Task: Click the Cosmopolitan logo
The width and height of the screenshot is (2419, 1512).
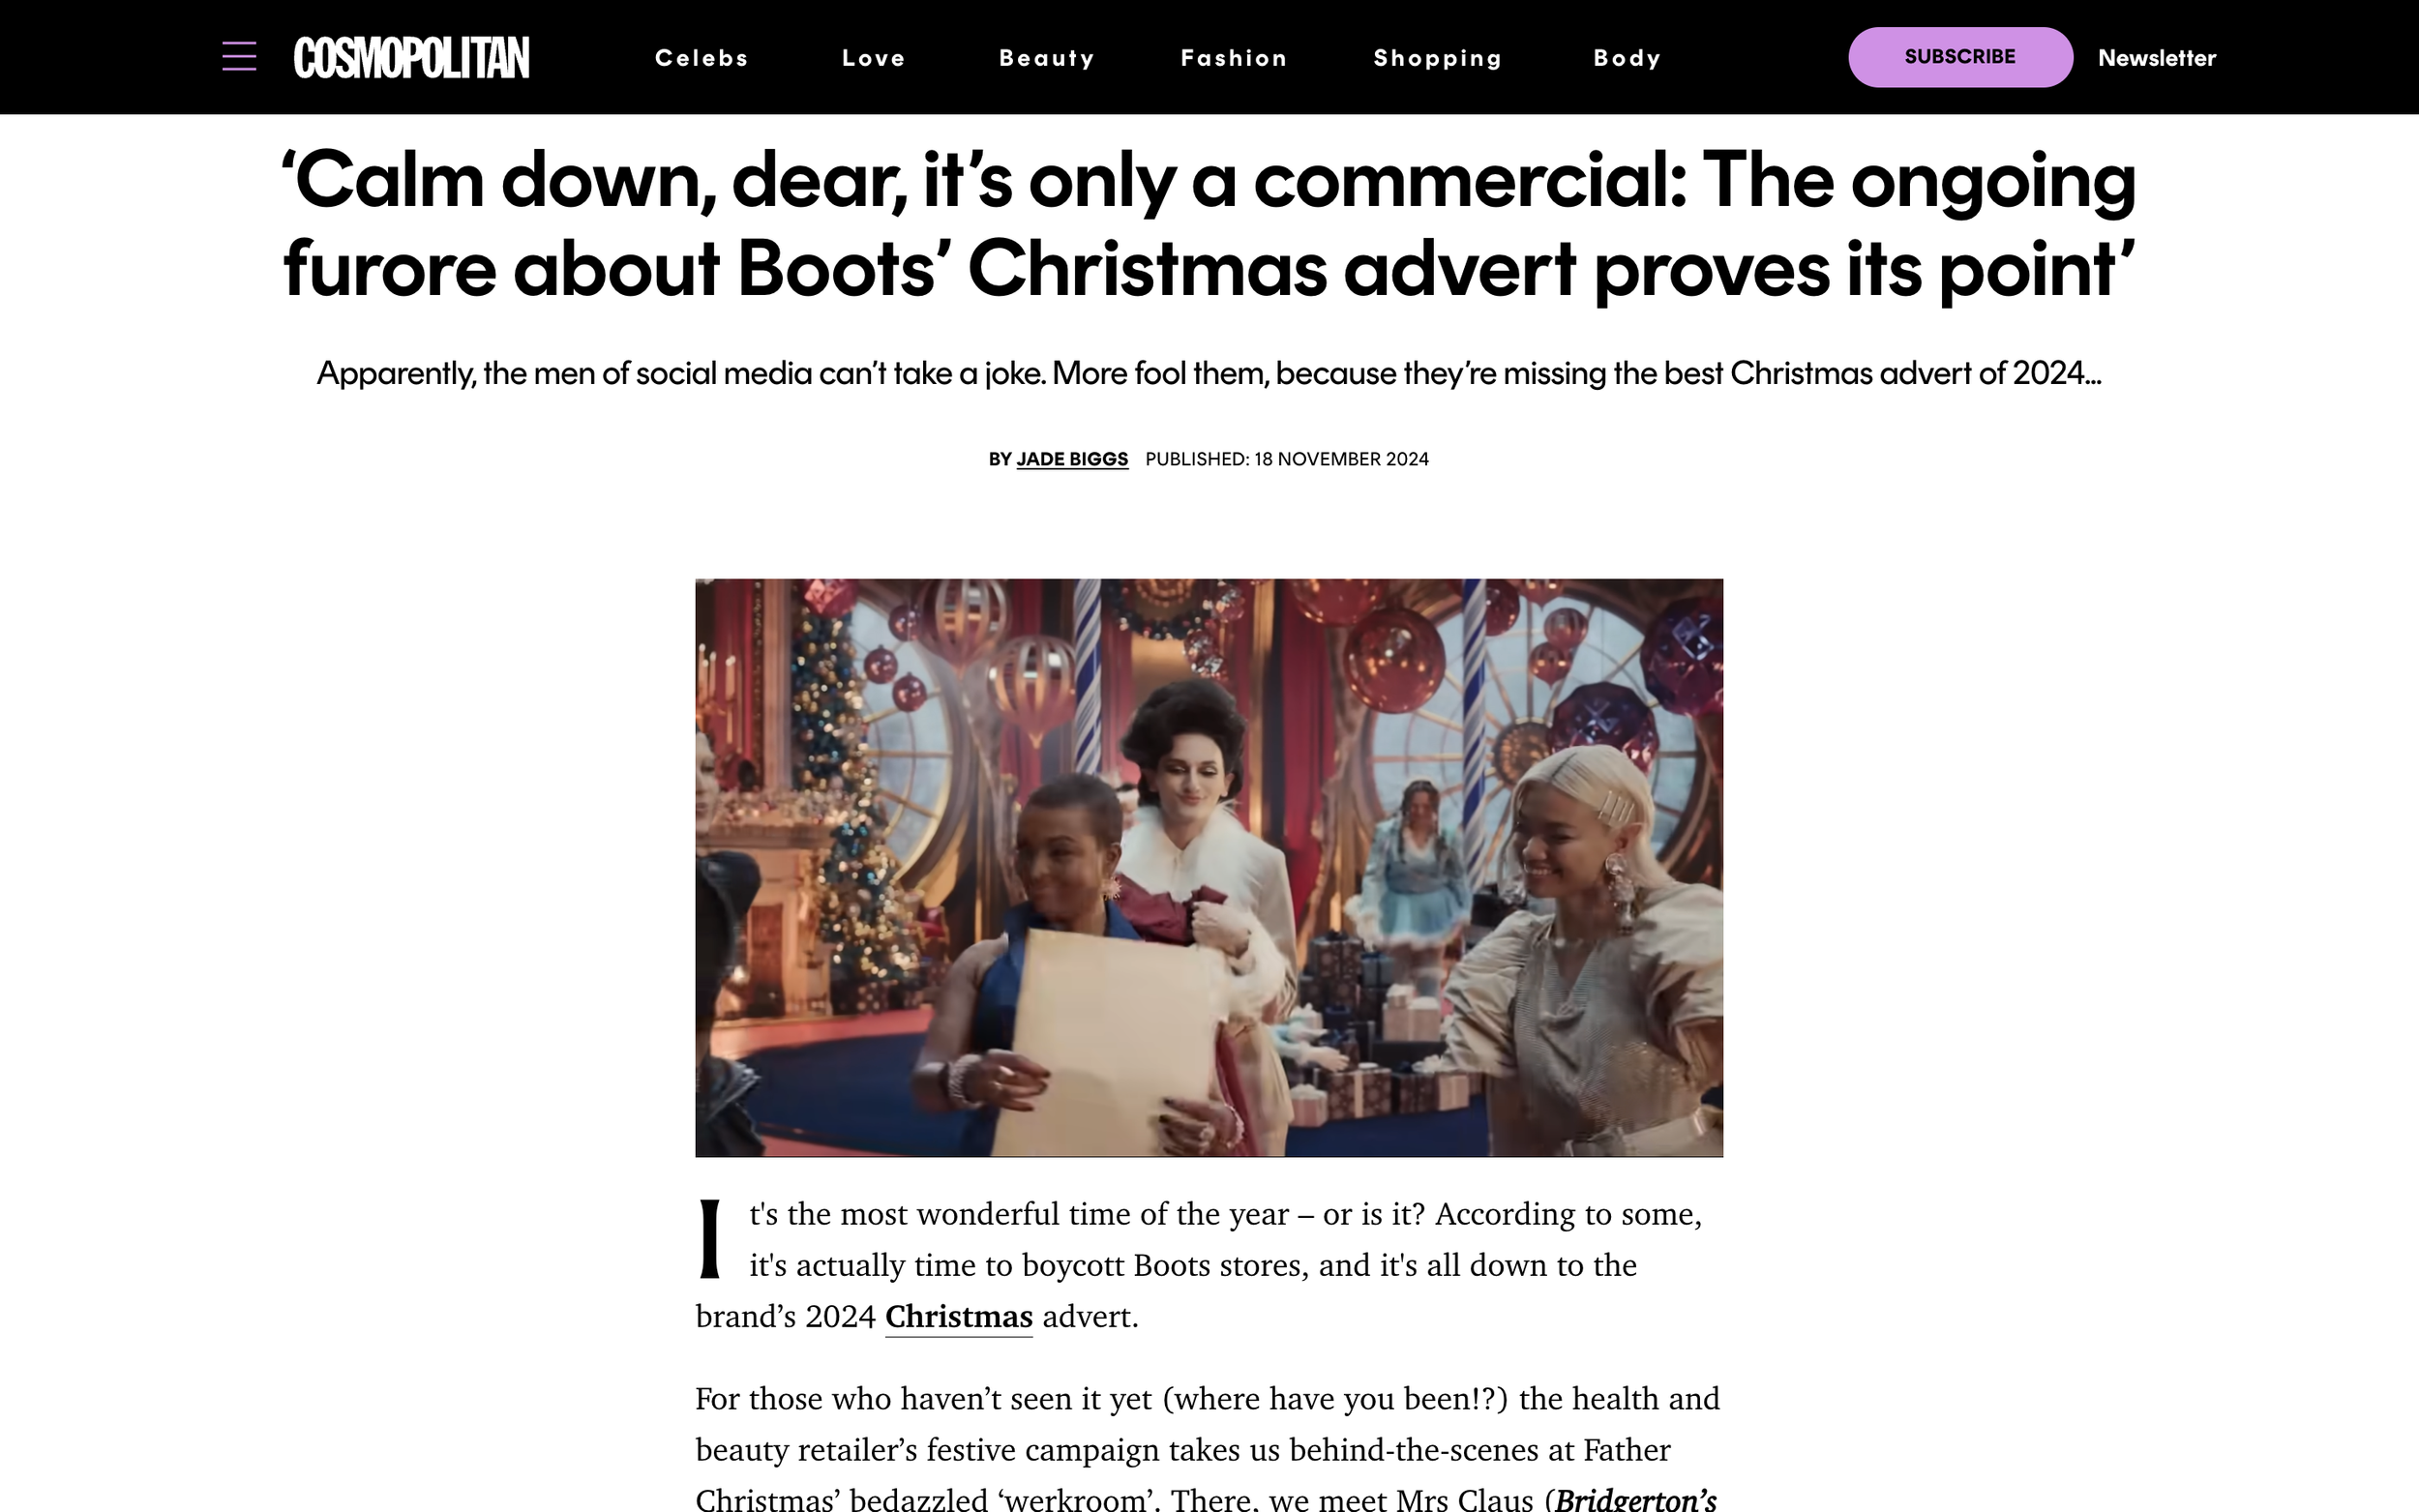Action: (411, 57)
